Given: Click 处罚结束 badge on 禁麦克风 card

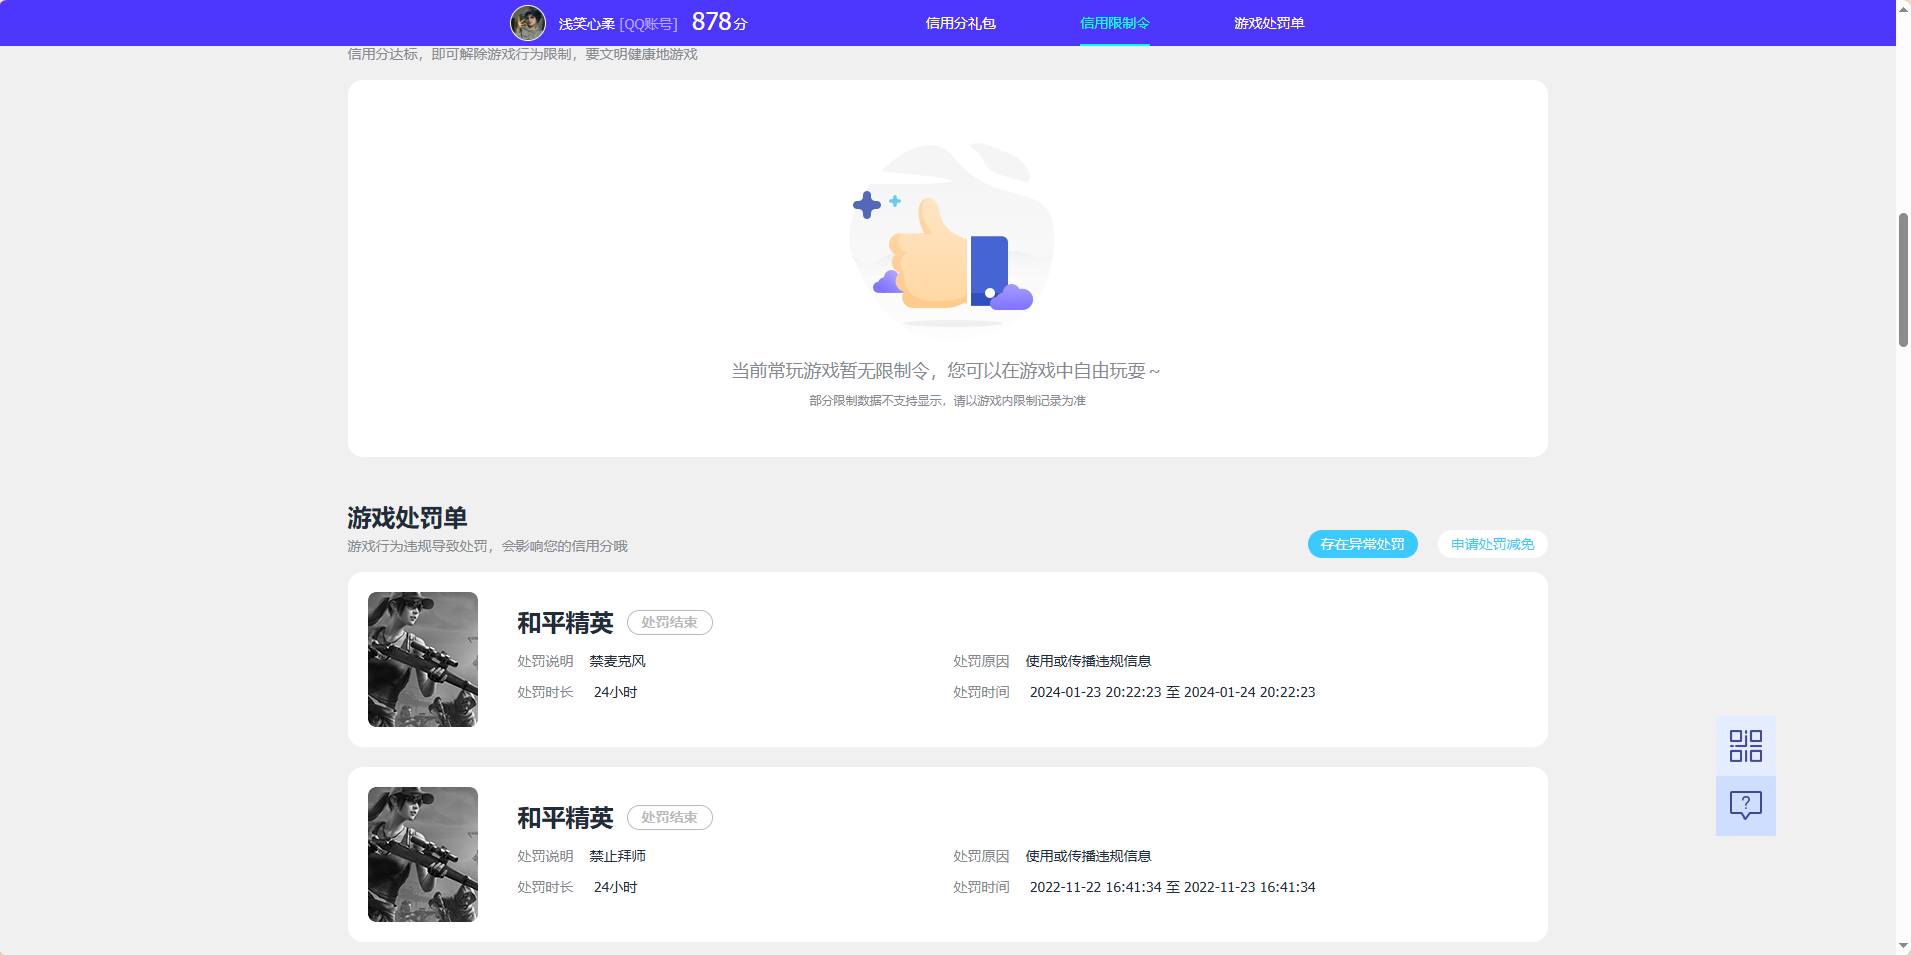Looking at the screenshot, I should pos(670,622).
